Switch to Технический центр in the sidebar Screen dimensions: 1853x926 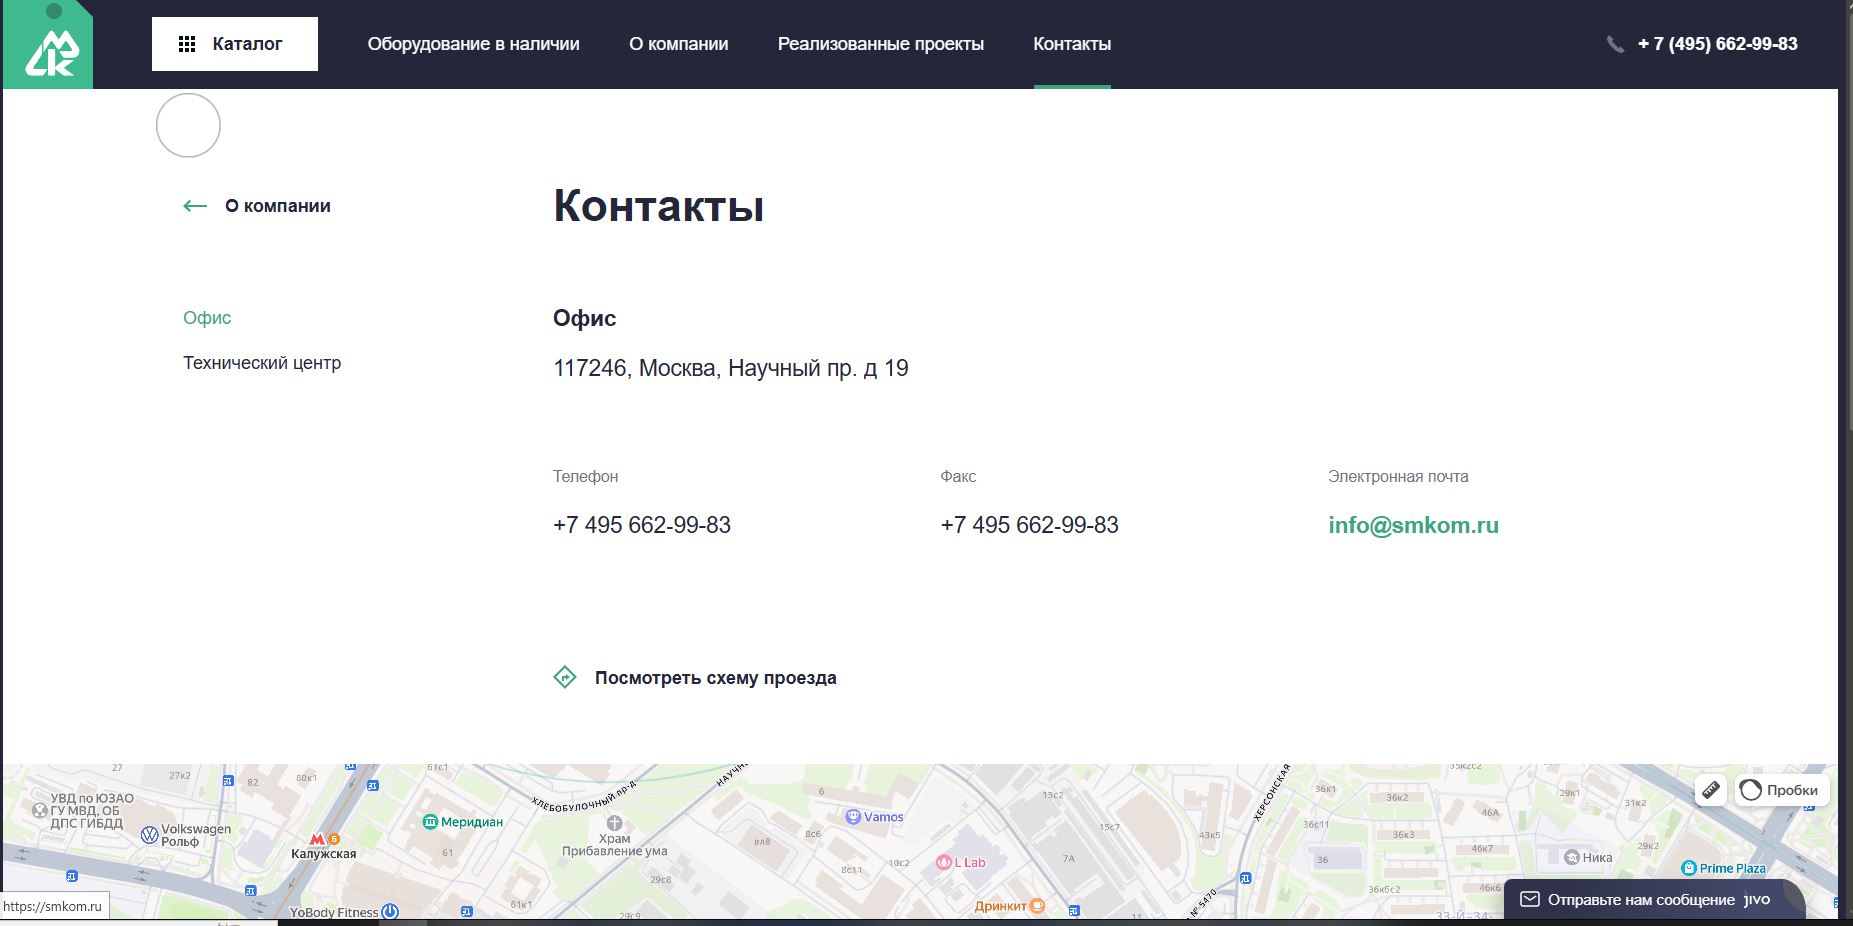pyautogui.click(x=262, y=363)
